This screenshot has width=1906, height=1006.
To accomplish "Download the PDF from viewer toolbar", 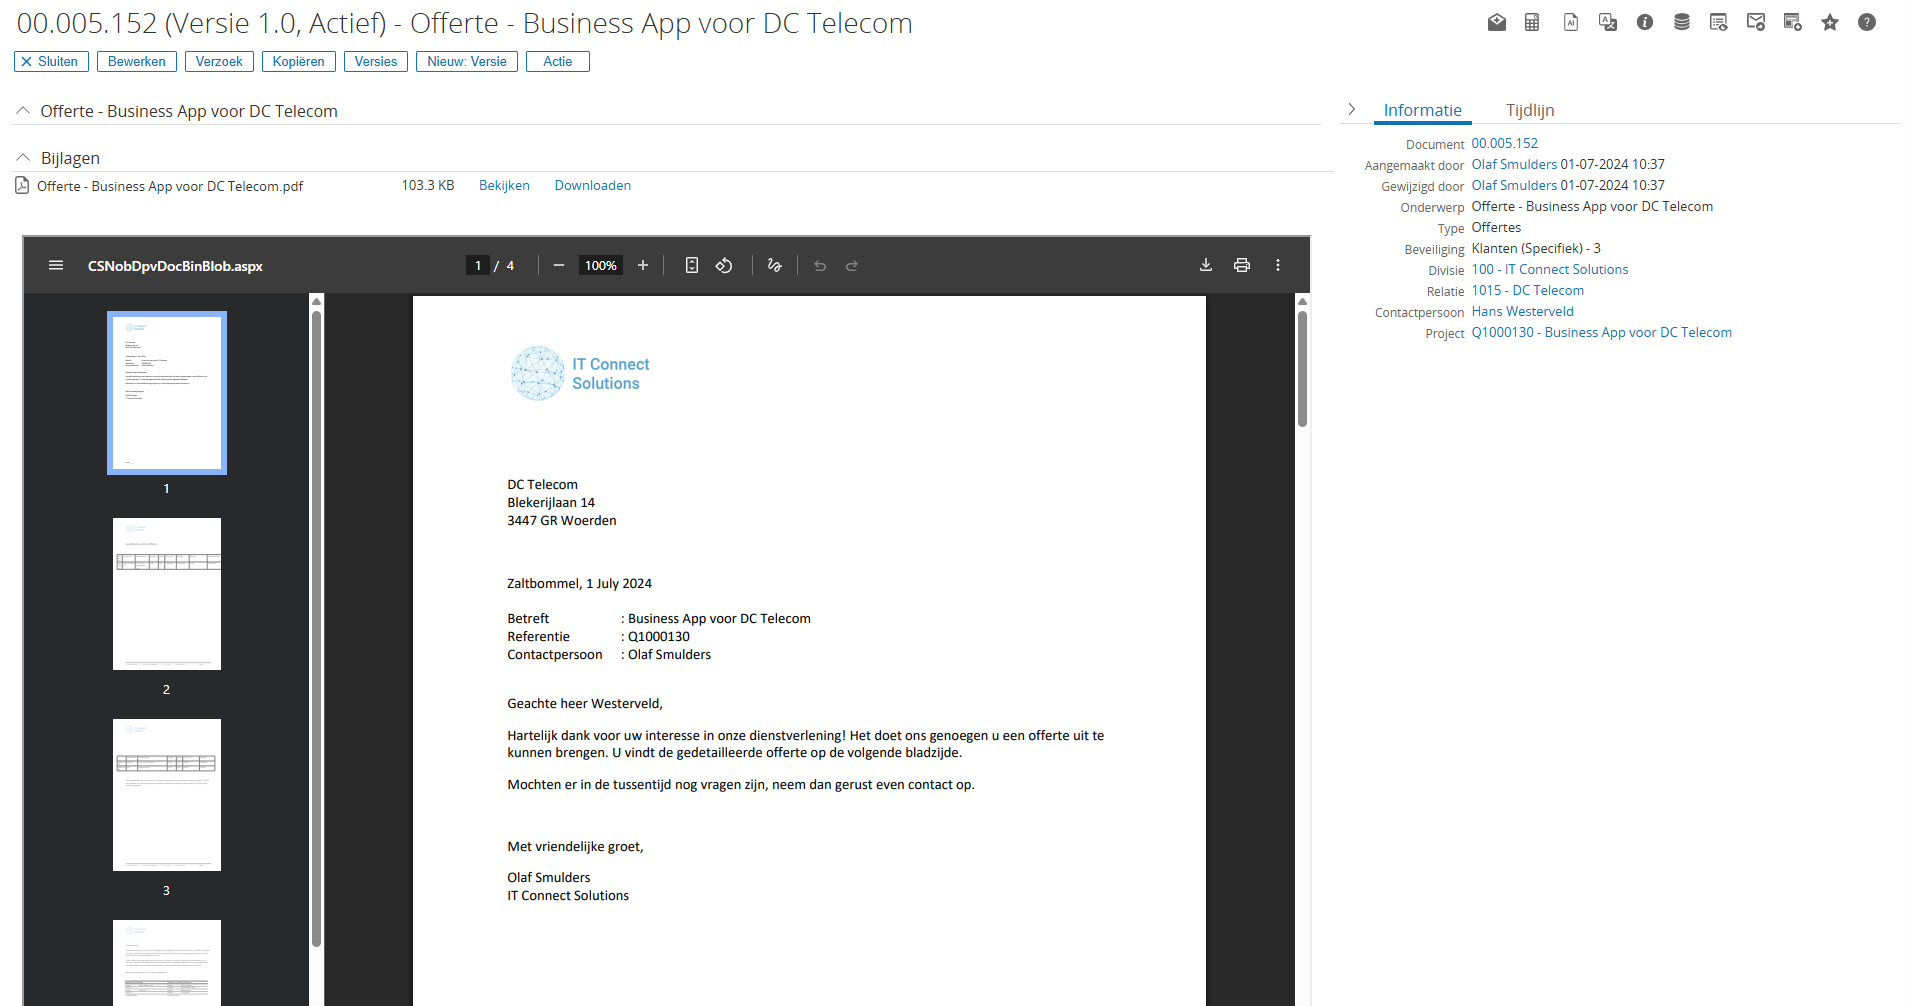I will (x=1206, y=265).
